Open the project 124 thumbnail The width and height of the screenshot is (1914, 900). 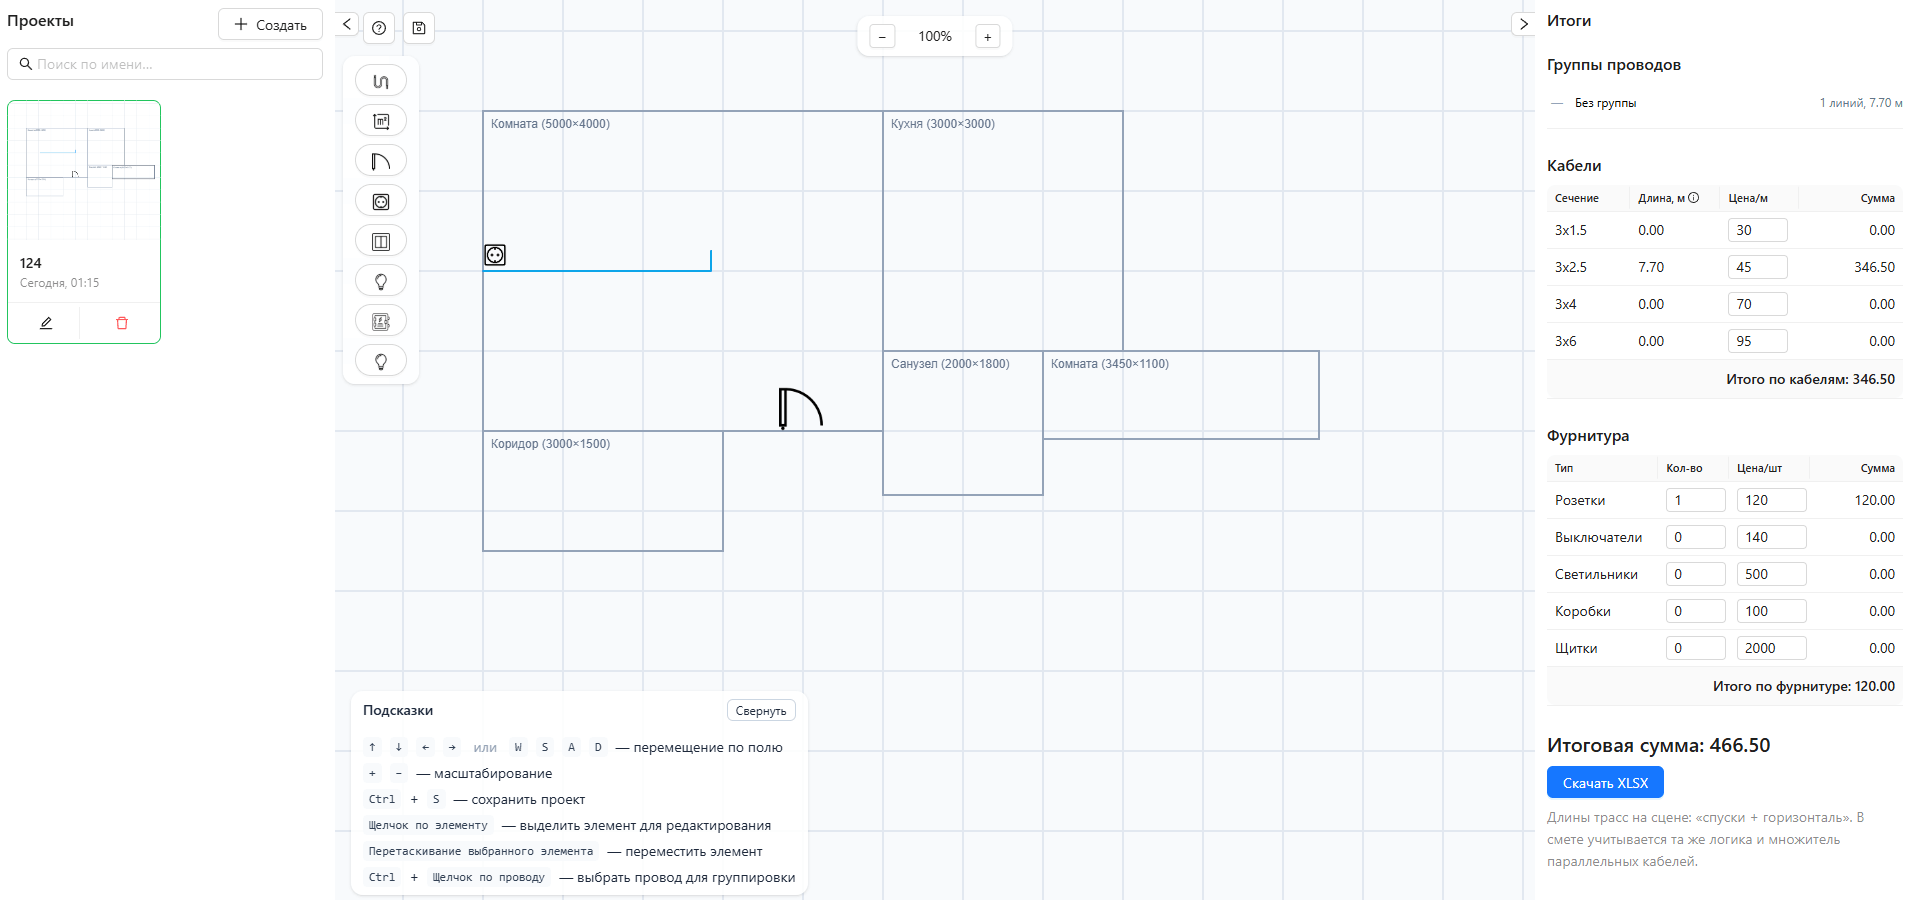pos(84,172)
